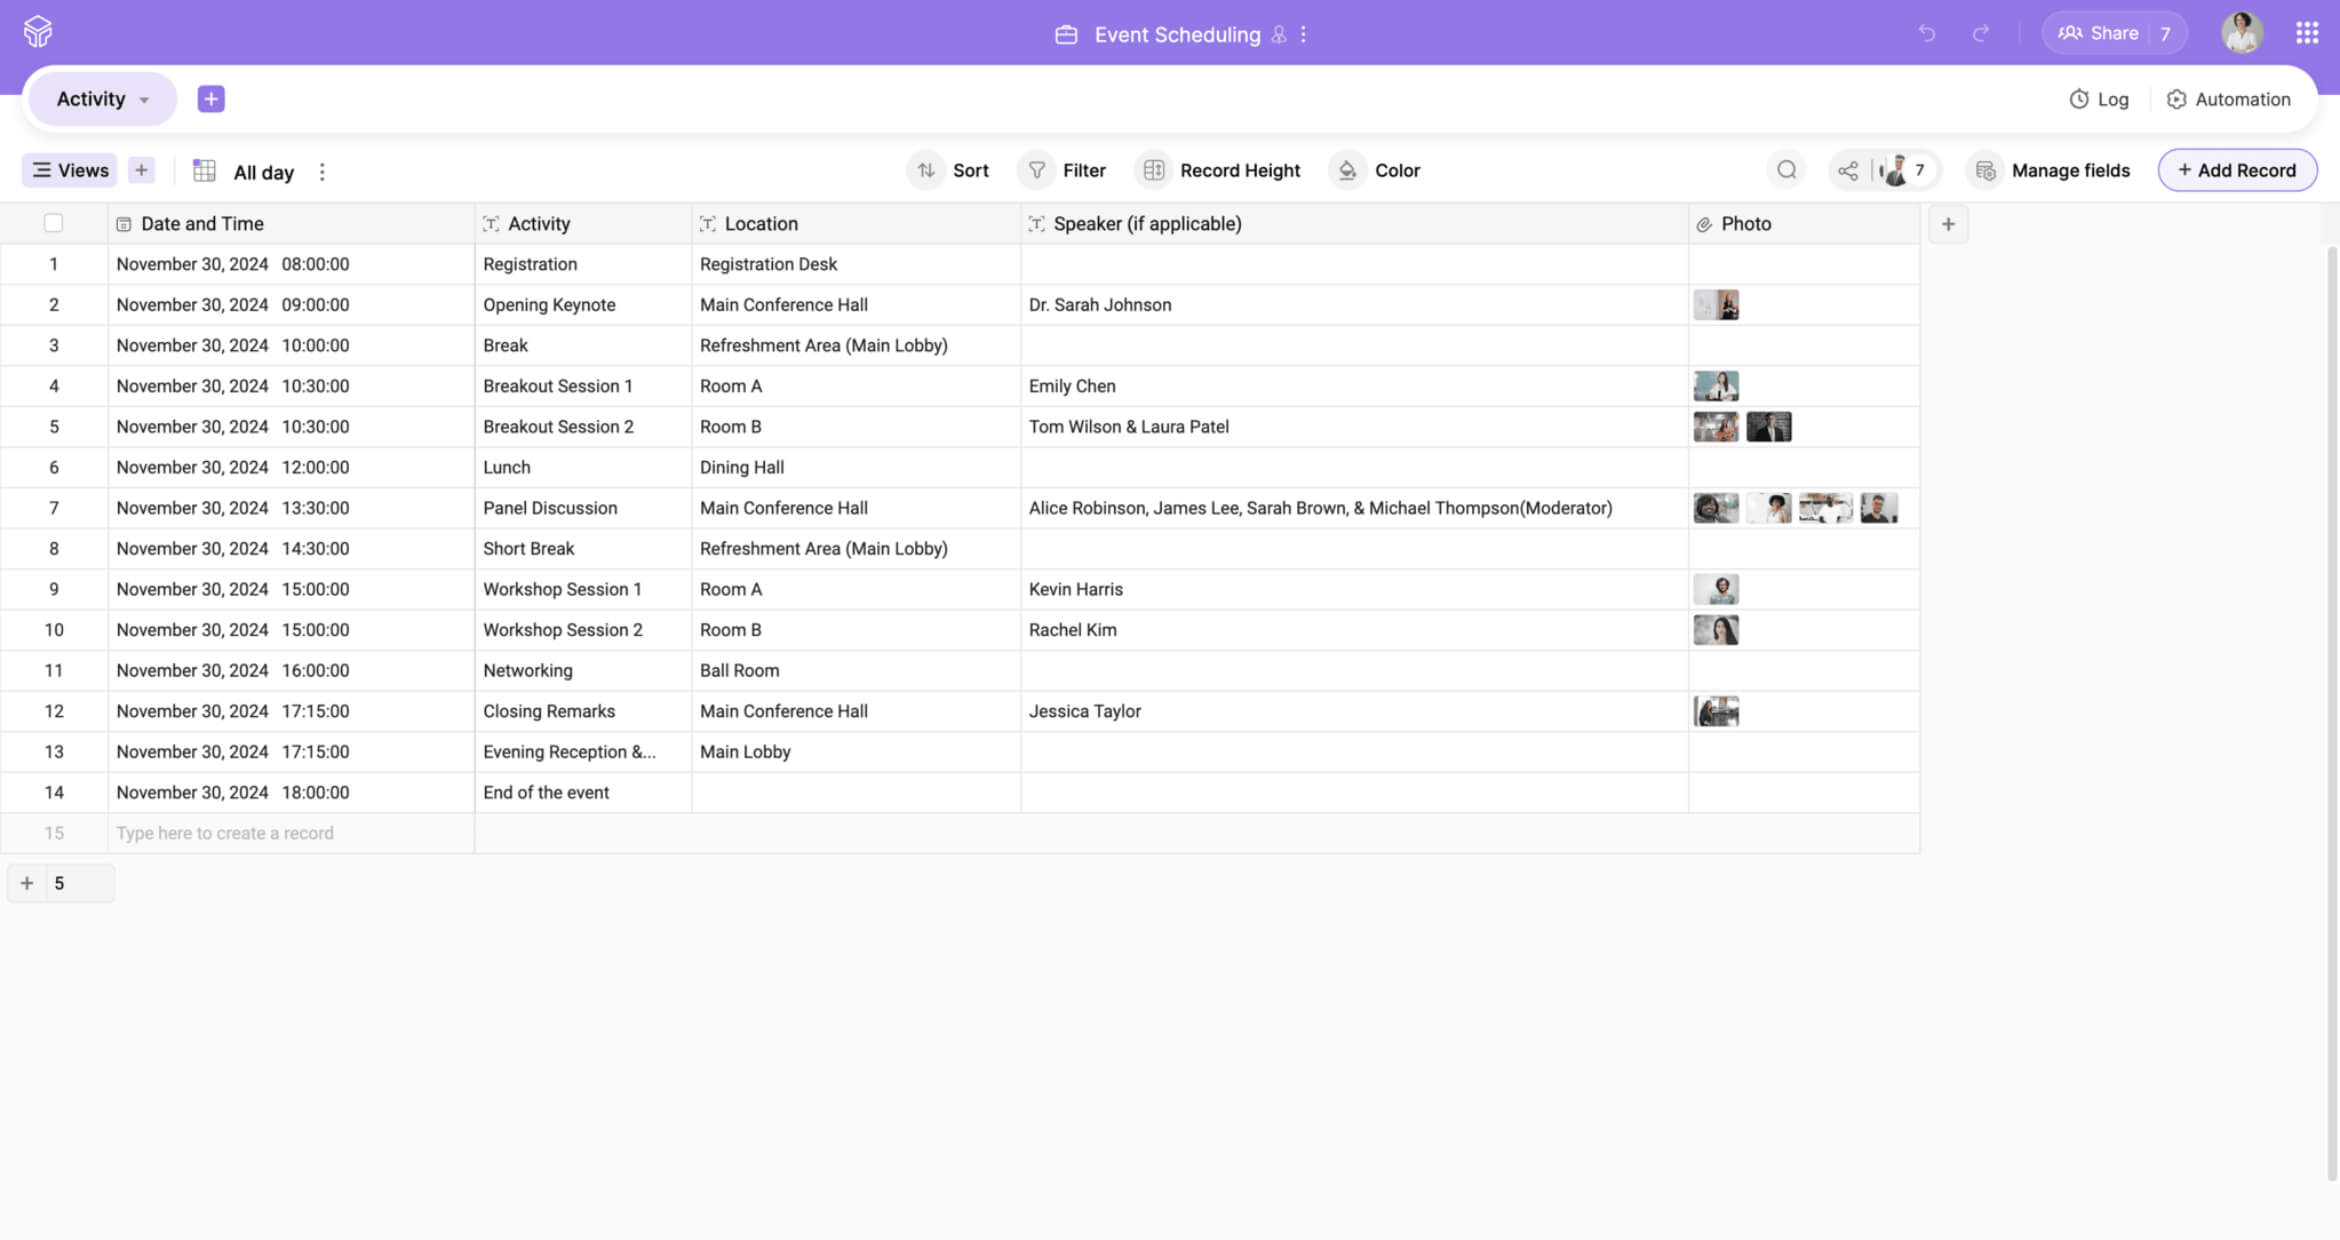Tick the select-all records checkbox
2340x1240 pixels.
tap(54, 223)
